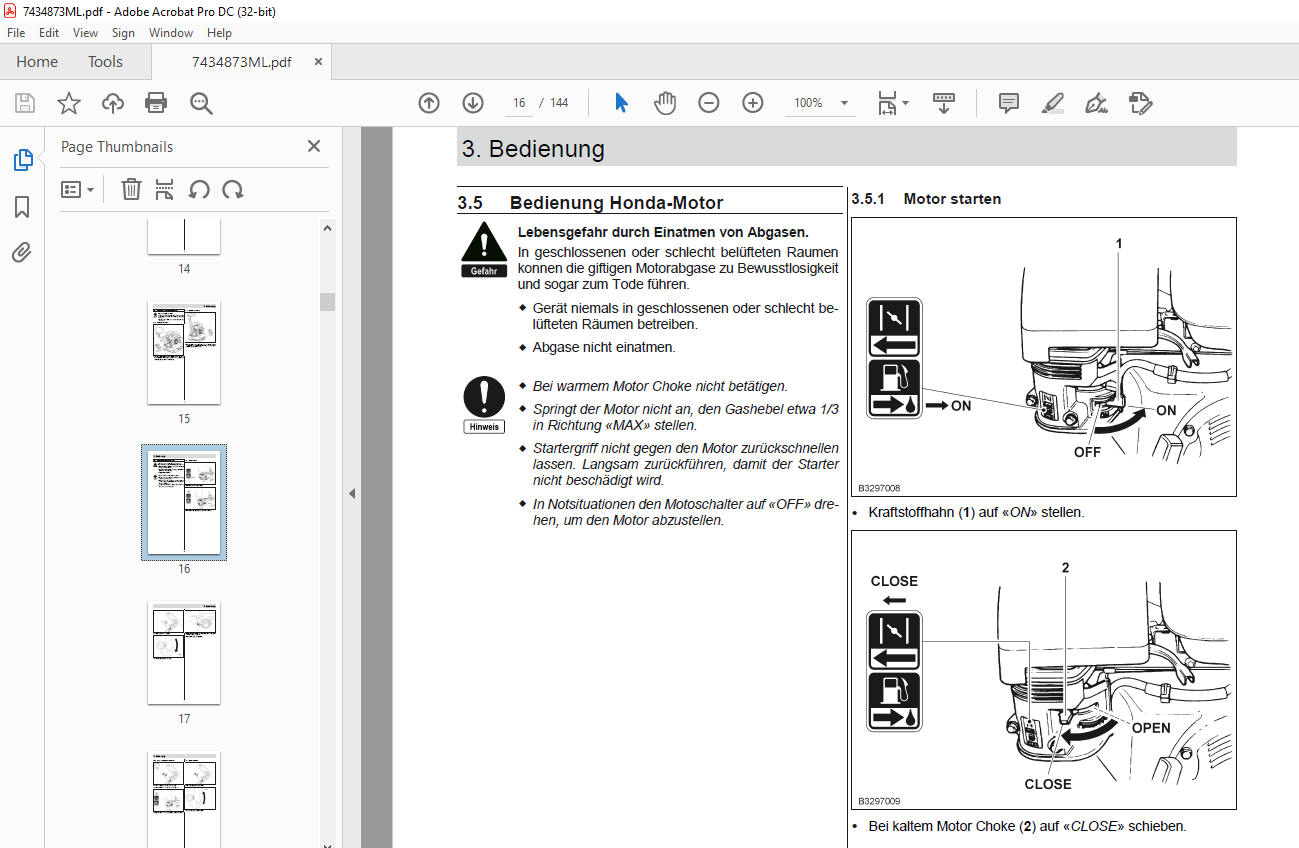Open the fit page options dropdown arrow

[905, 103]
